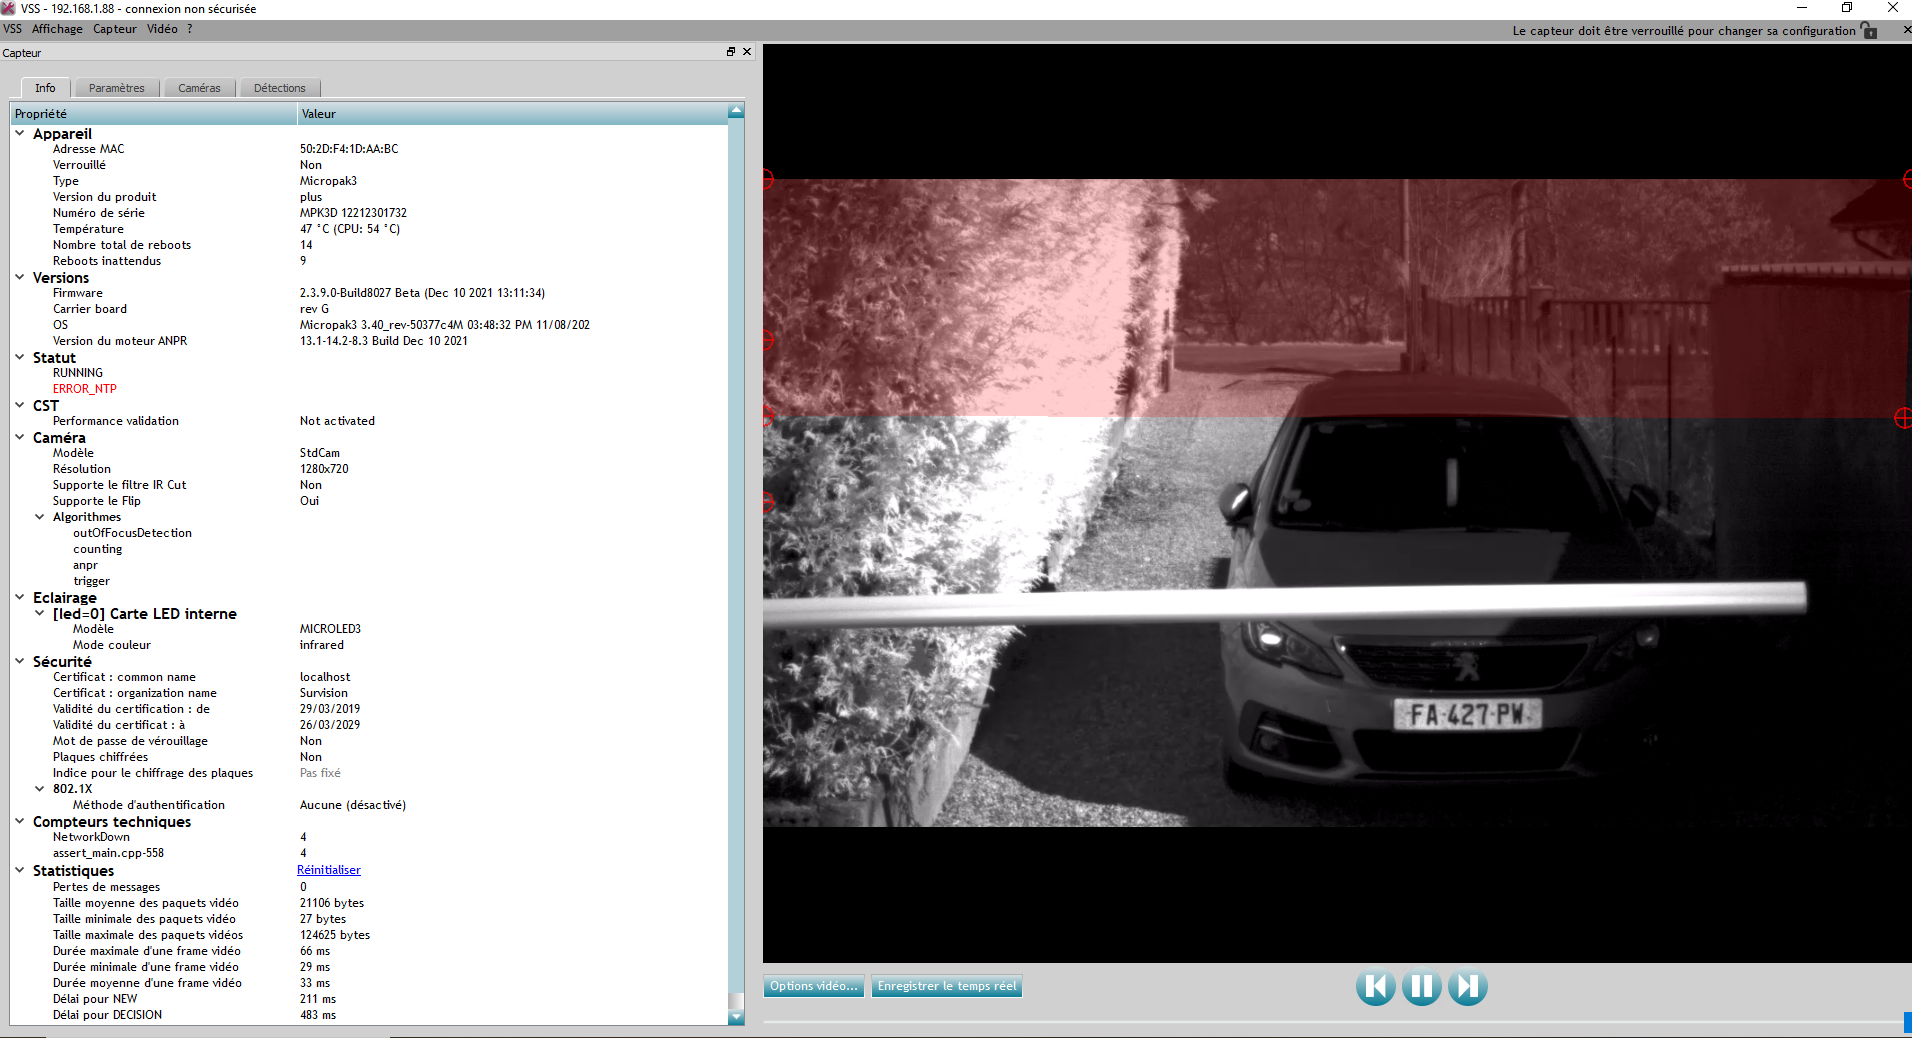Select red zone handle at right edge of video
1912x1038 pixels.
(x=1903, y=417)
